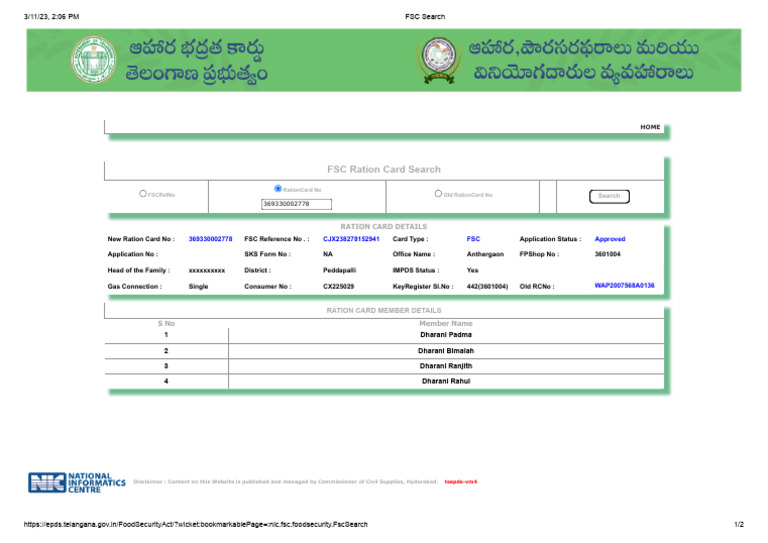The width and height of the screenshot is (768, 543).
Task: Click the RATION CARD DETAILS heading
Action: pos(384,227)
